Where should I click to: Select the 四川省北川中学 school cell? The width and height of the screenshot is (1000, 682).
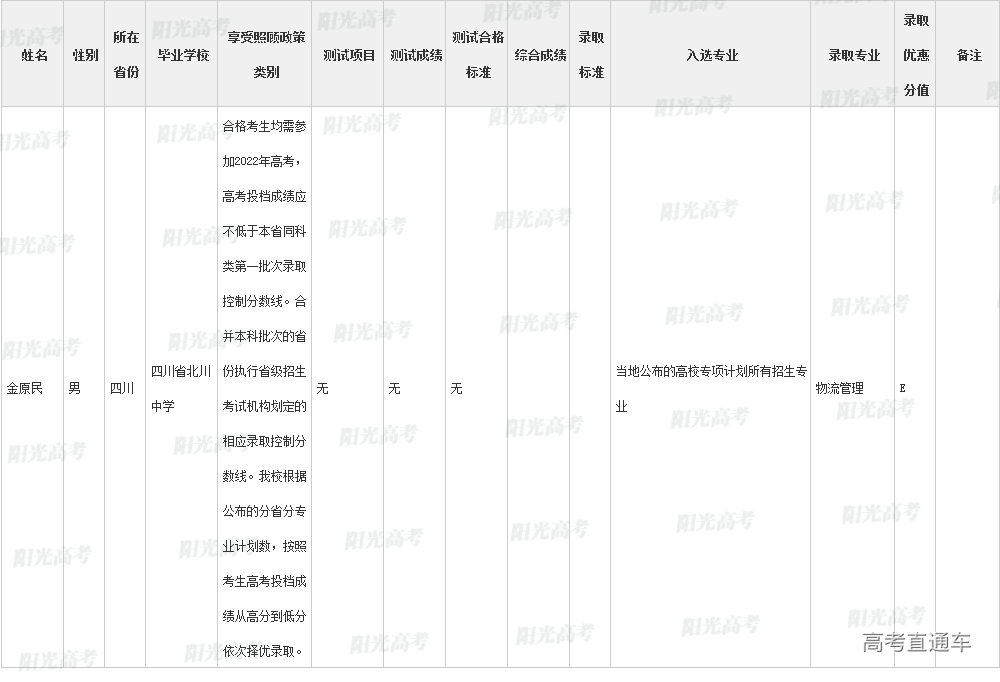pos(180,389)
